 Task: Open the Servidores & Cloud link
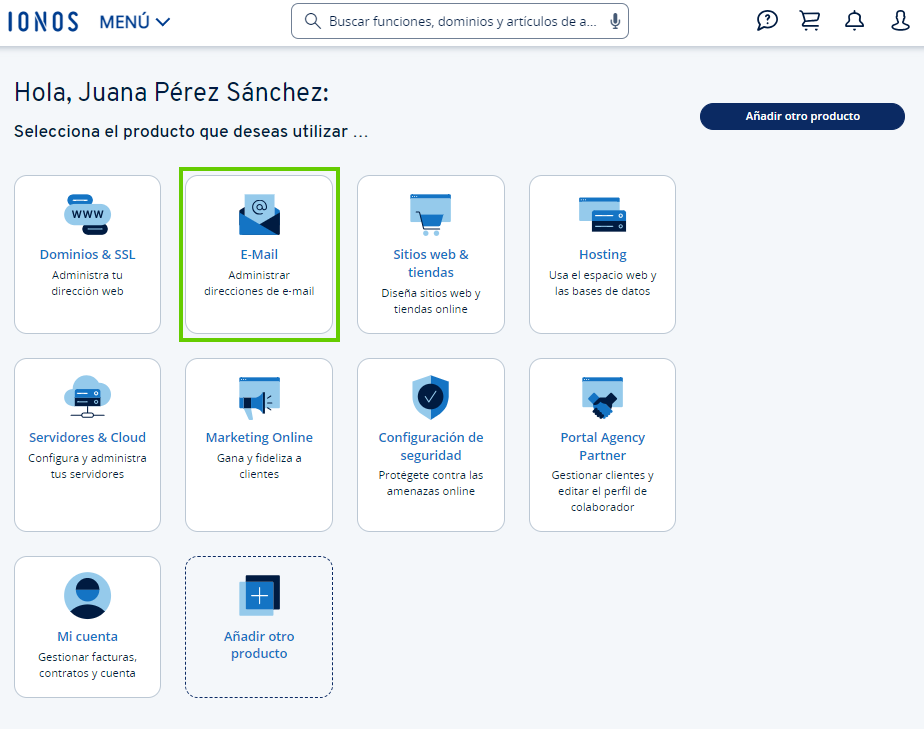(x=87, y=437)
